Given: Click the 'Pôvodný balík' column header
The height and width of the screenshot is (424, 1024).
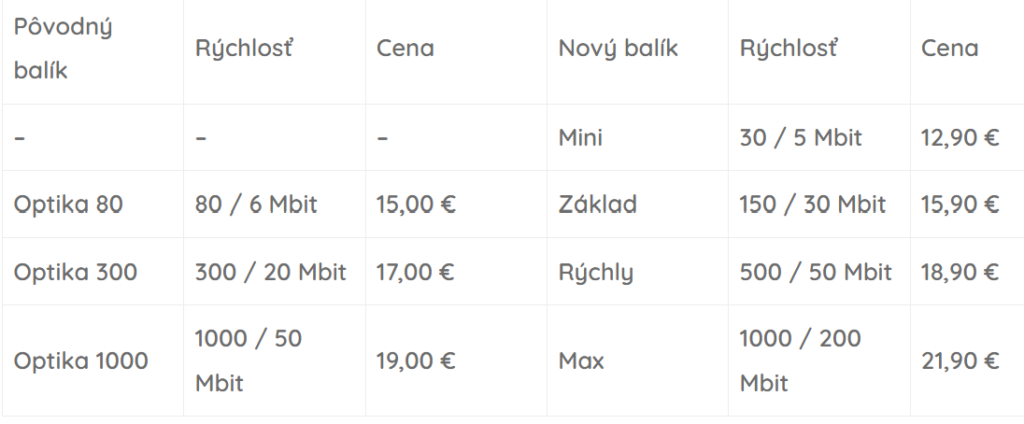Looking at the screenshot, I should coord(62,49).
